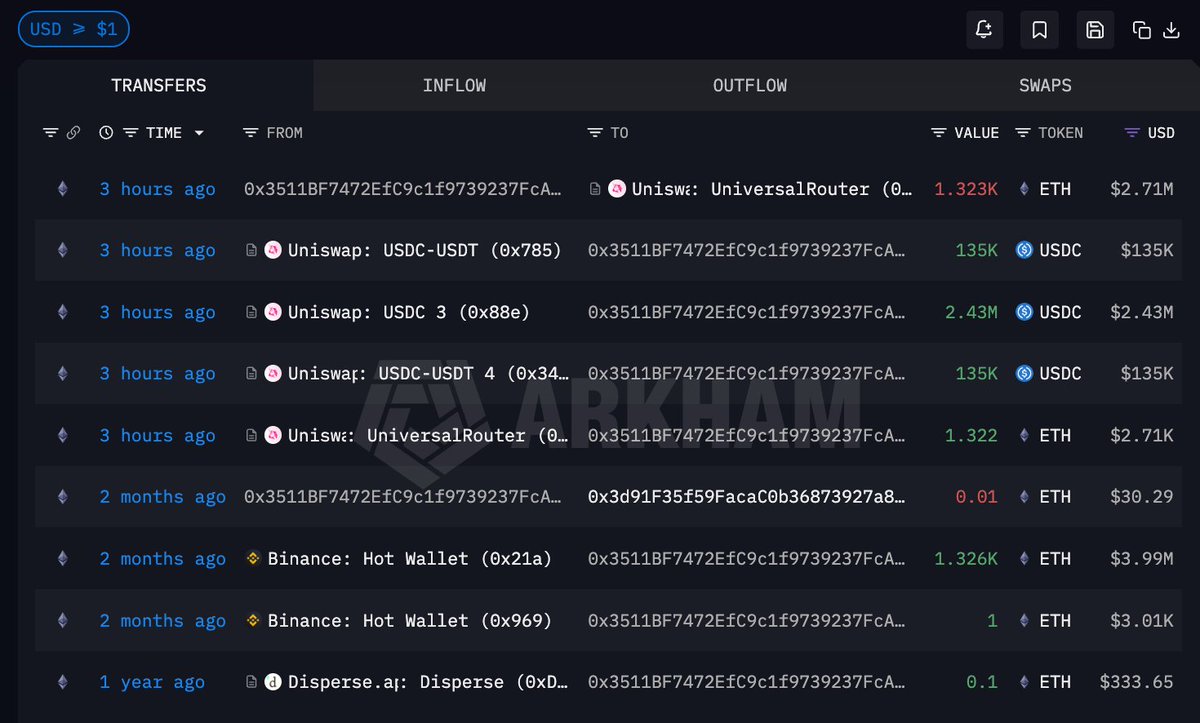Click the save floppy disk icon
The image size is (1200, 723).
(1095, 30)
